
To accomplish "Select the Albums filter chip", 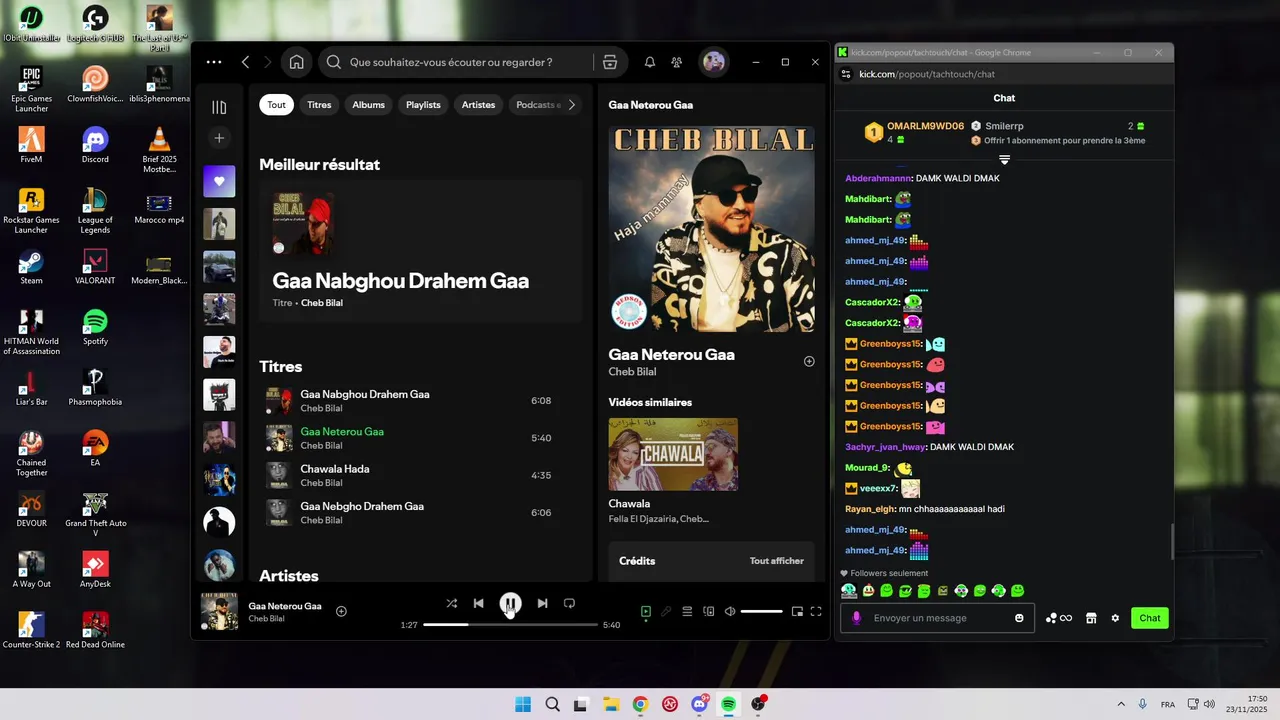I will pos(368,104).
